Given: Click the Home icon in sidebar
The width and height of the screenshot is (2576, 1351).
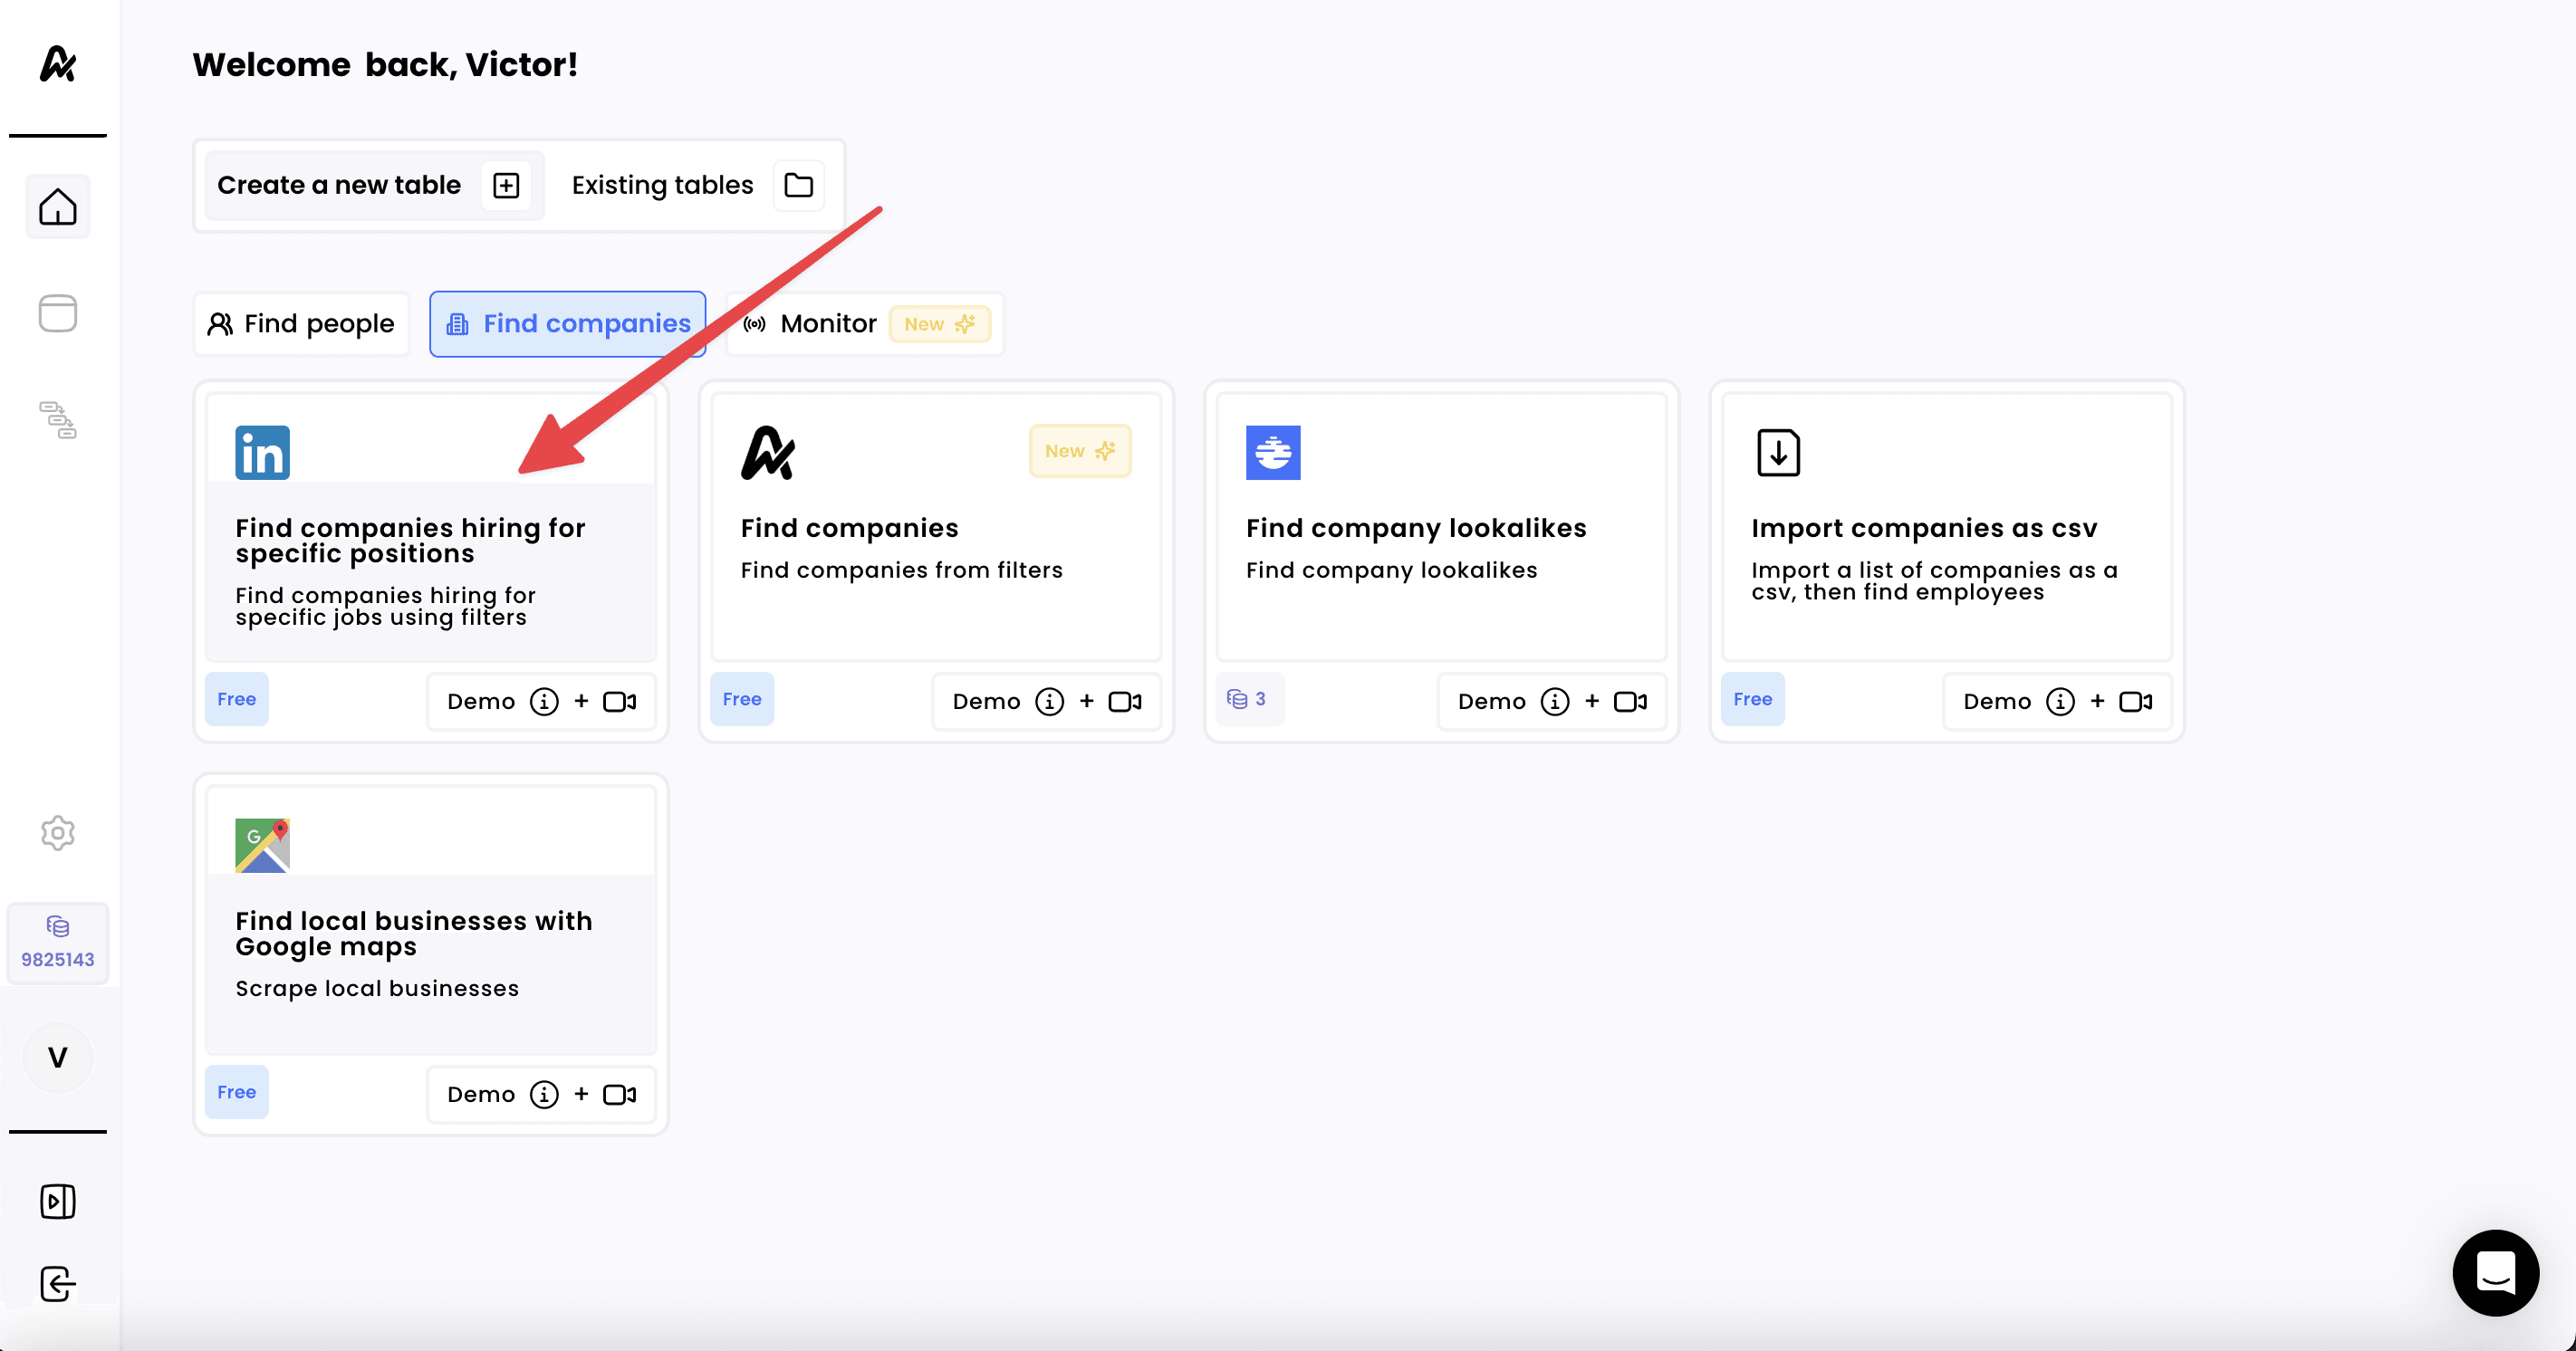Looking at the screenshot, I should click(57, 207).
